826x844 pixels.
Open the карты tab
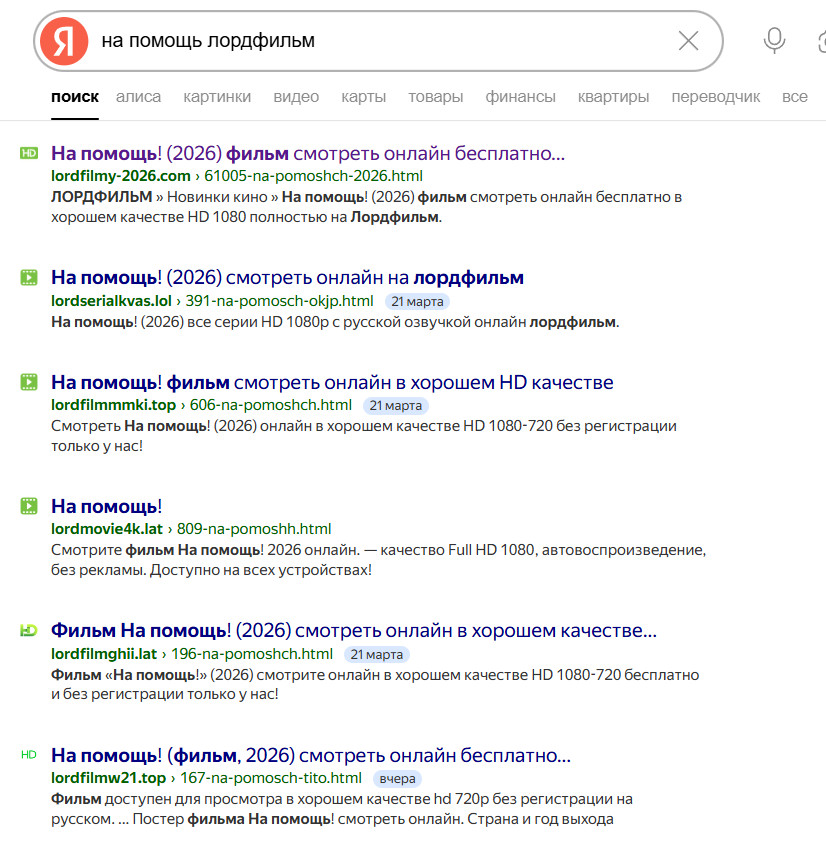pyautogui.click(x=364, y=97)
